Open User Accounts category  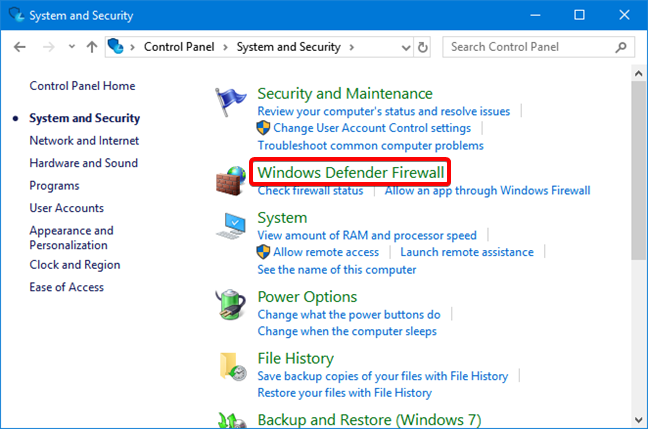pyautogui.click(x=67, y=208)
